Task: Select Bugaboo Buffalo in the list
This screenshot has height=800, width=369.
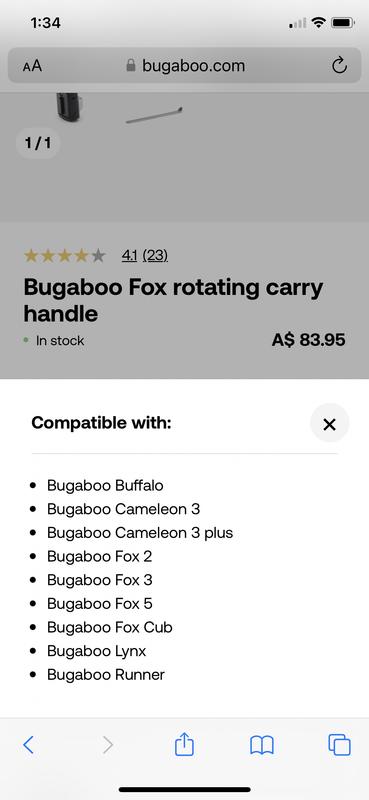Action: pyautogui.click(x=105, y=485)
